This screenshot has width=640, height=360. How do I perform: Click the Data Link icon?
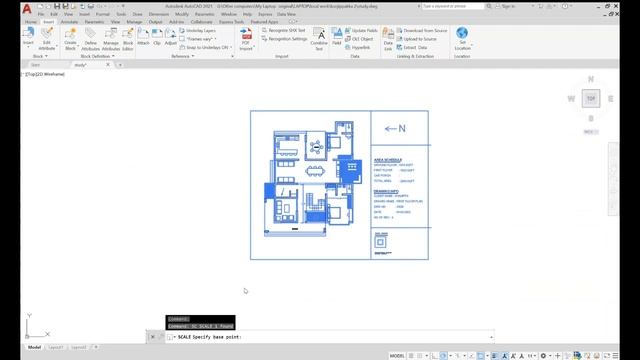click(388, 33)
